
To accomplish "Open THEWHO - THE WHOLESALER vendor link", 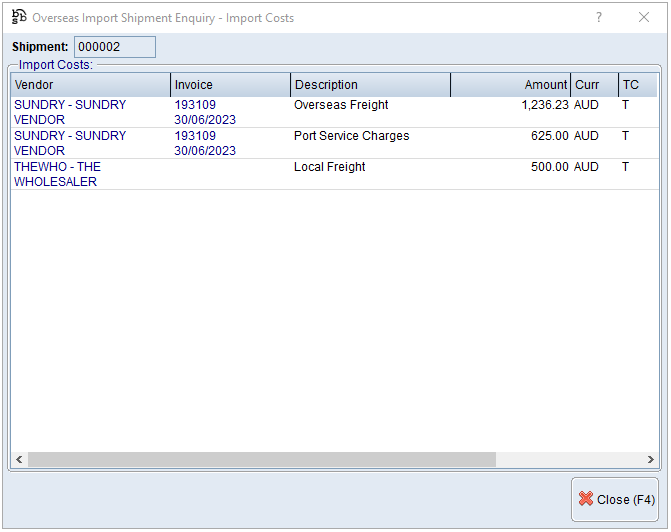I will coord(57,174).
